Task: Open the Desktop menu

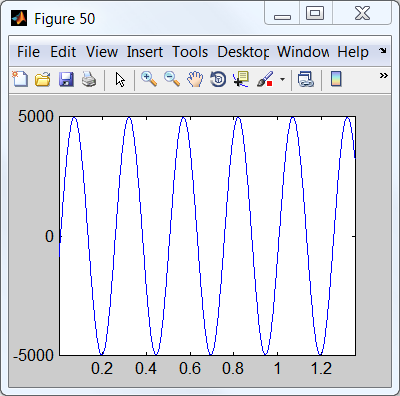Action: [243, 52]
